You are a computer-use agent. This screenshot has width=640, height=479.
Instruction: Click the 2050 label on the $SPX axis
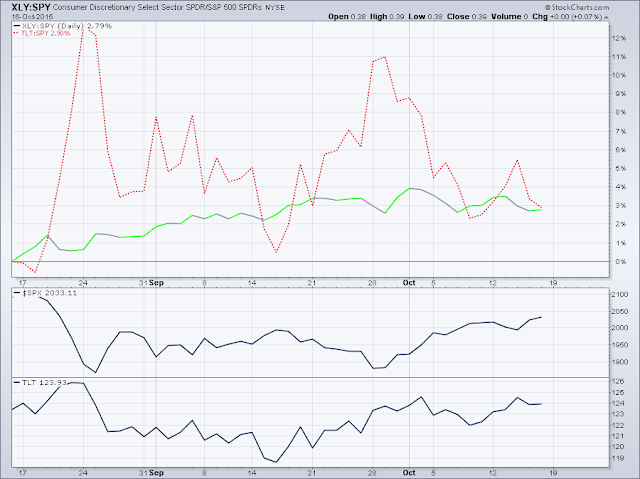(620, 312)
